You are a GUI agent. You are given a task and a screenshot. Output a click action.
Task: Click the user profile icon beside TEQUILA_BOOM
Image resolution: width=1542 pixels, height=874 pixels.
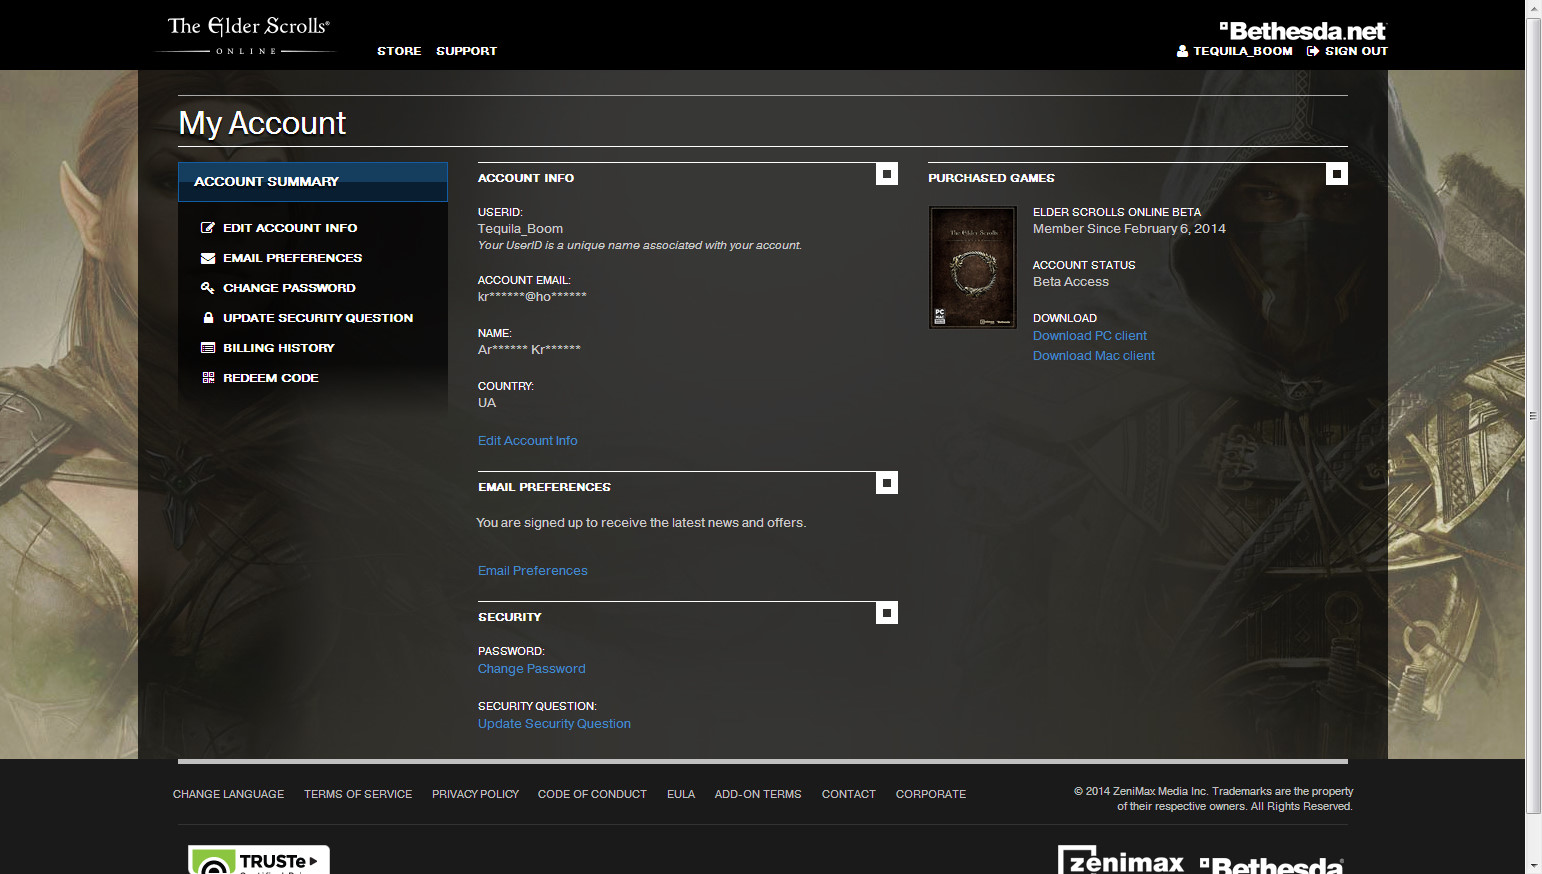[x=1183, y=51]
